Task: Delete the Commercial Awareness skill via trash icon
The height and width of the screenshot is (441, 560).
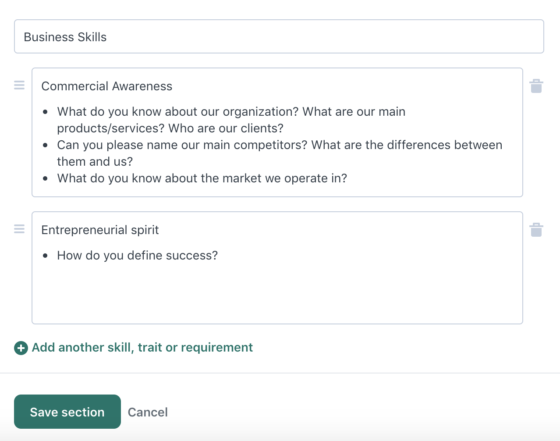Action: [536, 86]
